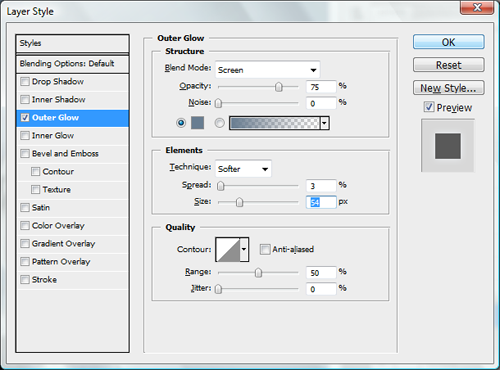Click the Range value field
Image resolution: width=500 pixels, height=370 pixels.
321,273
